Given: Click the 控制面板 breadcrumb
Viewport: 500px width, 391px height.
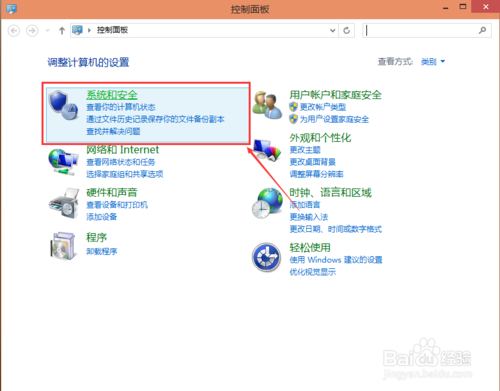Looking at the screenshot, I should (x=112, y=30).
